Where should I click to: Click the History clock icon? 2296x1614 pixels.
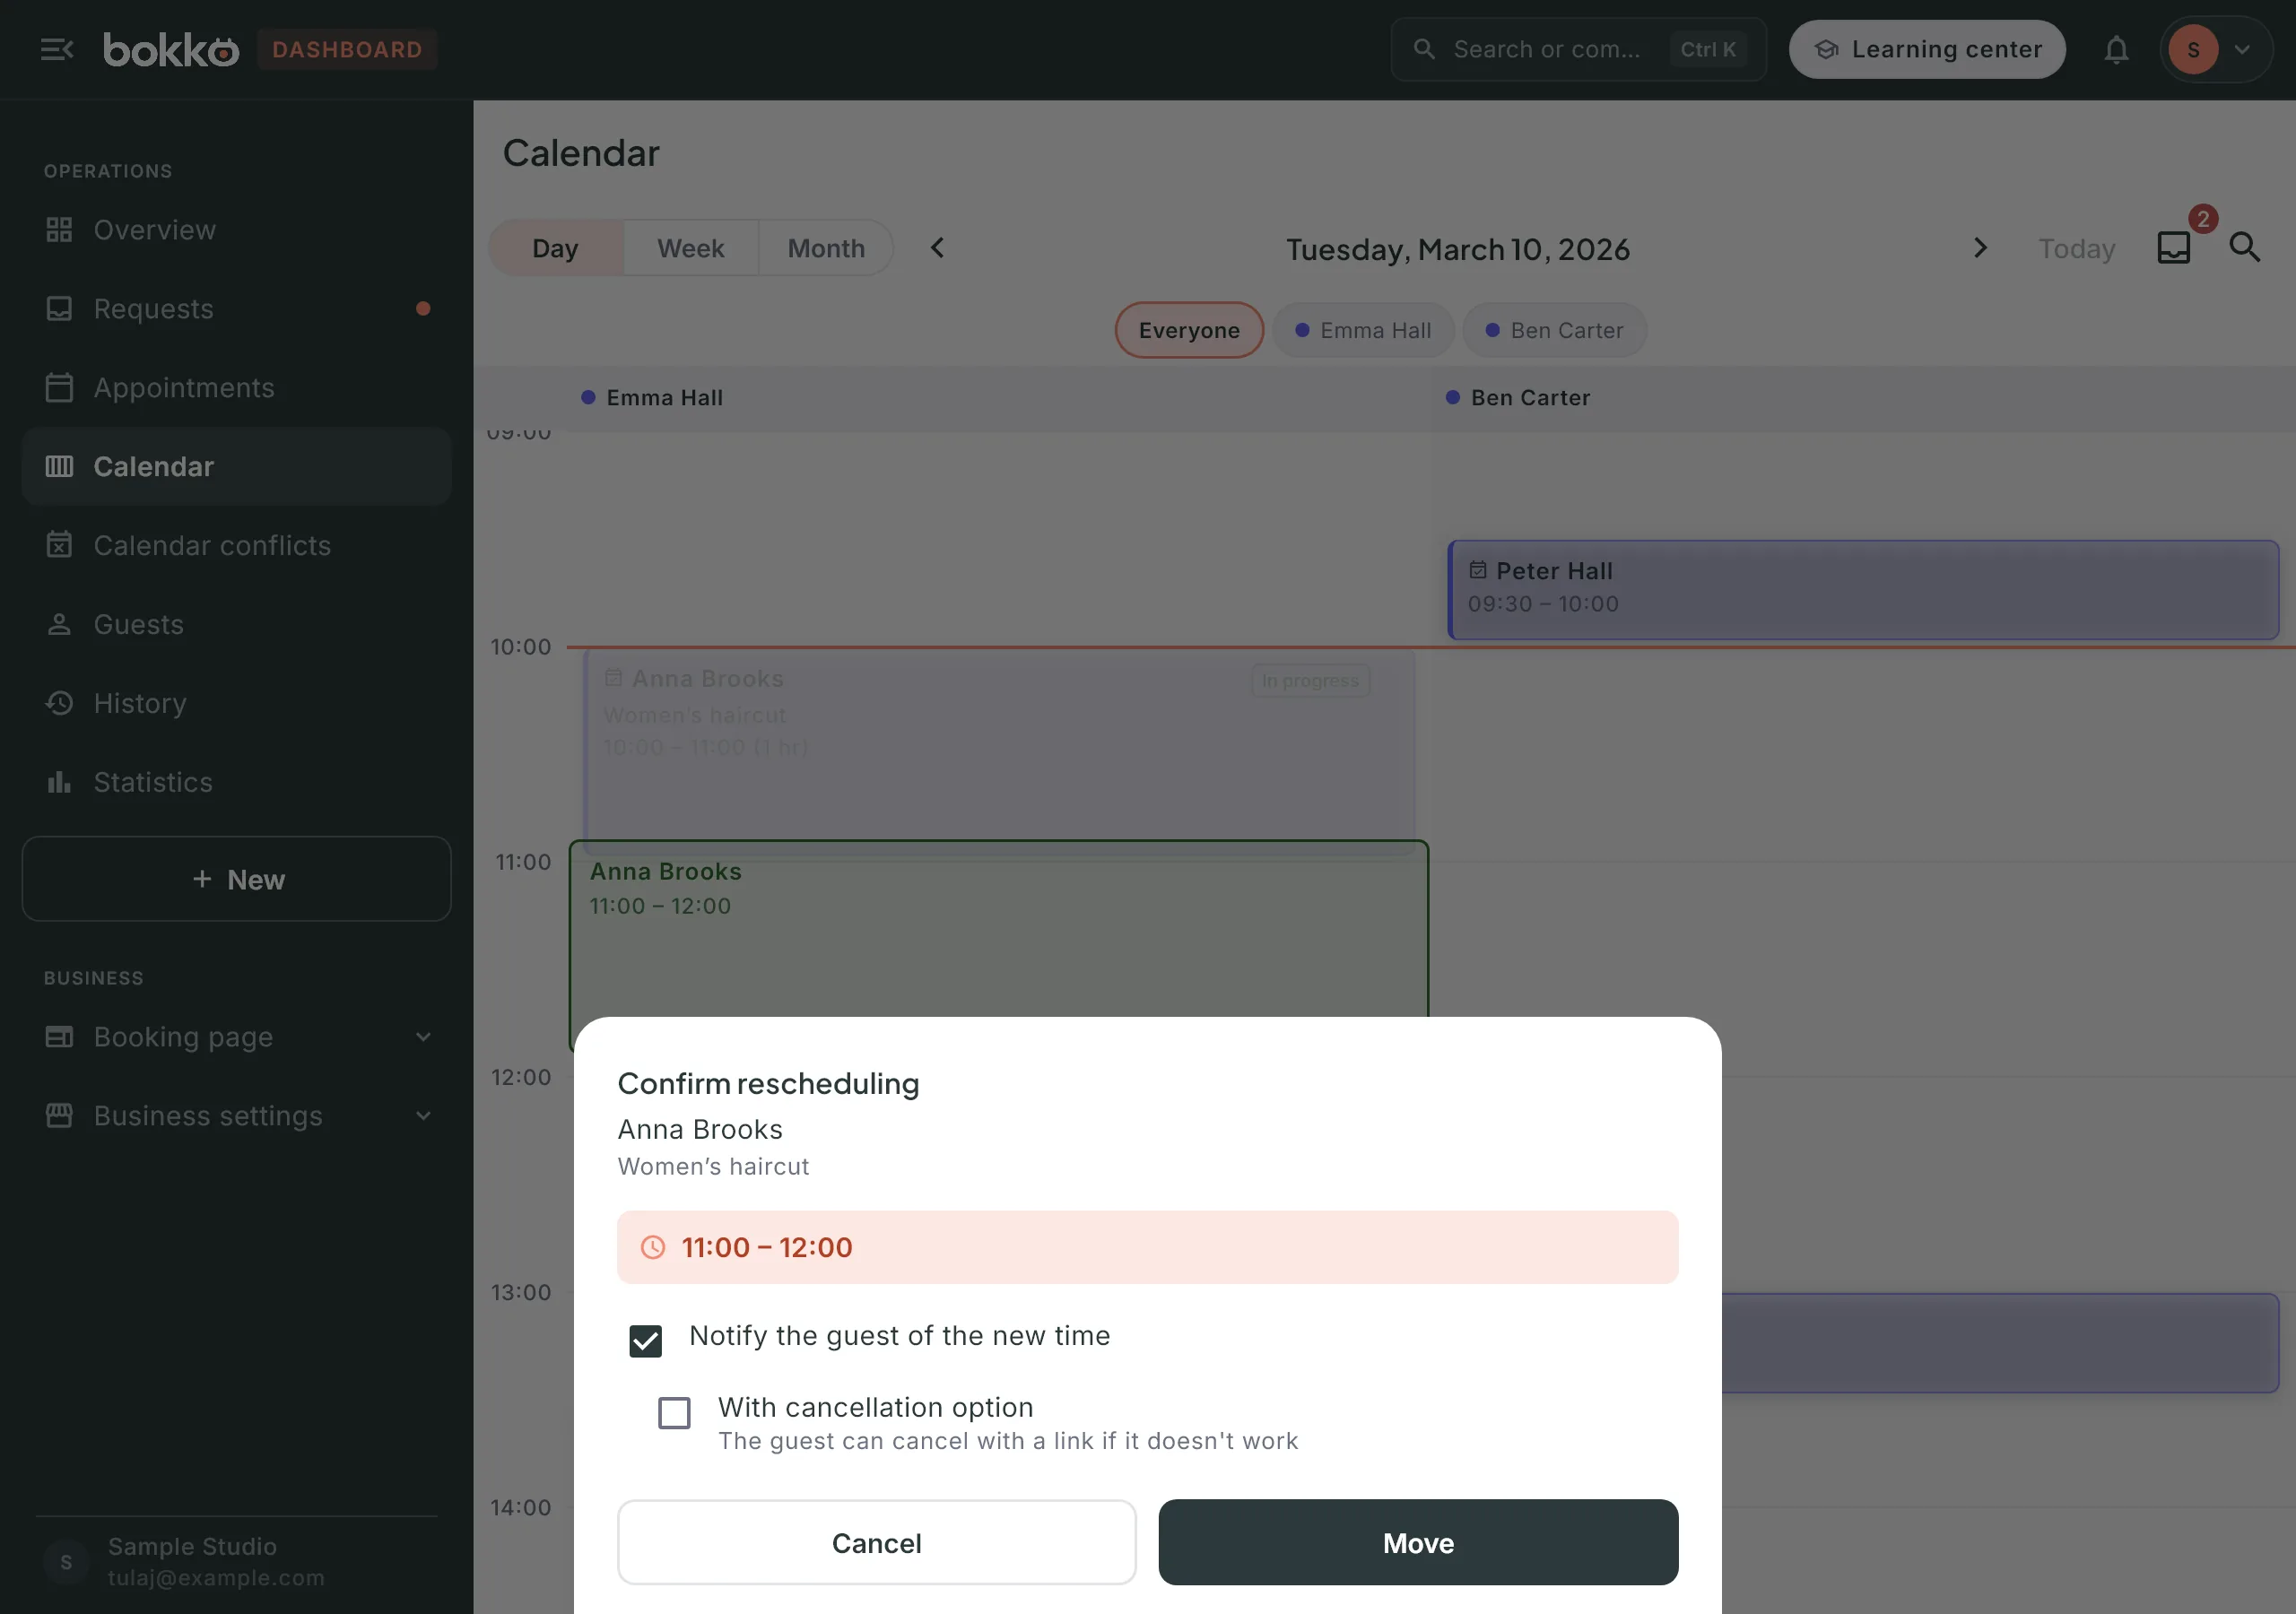[59, 703]
